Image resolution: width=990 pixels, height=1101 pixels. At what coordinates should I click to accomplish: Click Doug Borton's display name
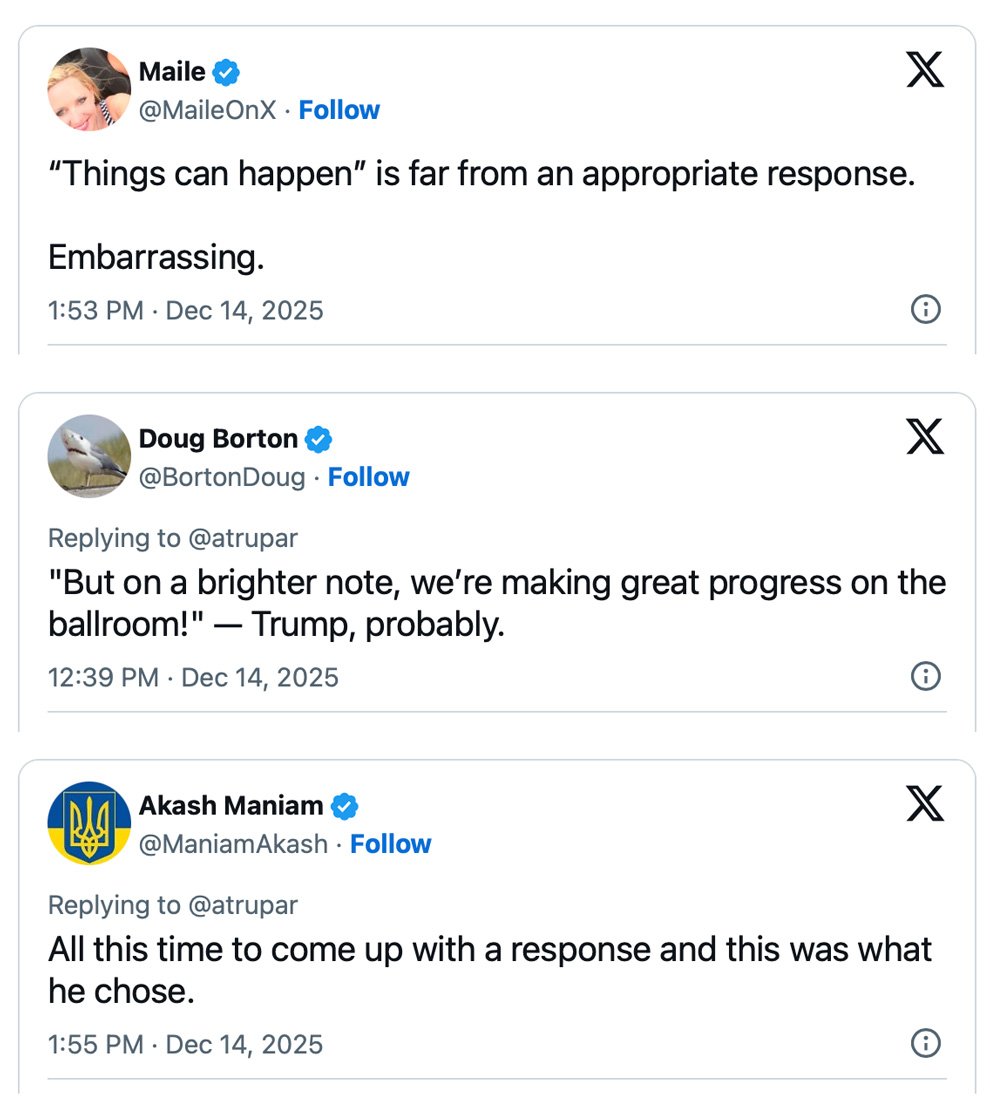click(218, 439)
